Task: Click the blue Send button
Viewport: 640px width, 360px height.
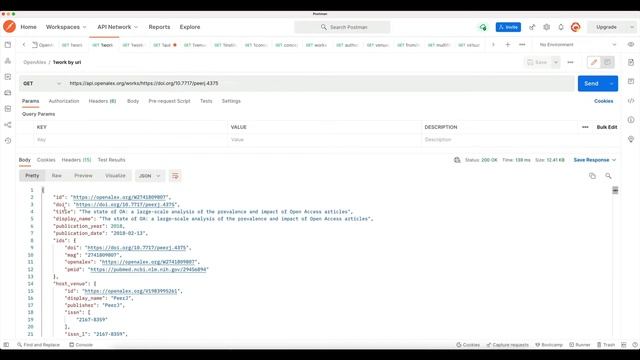Action: (x=591, y=83)
